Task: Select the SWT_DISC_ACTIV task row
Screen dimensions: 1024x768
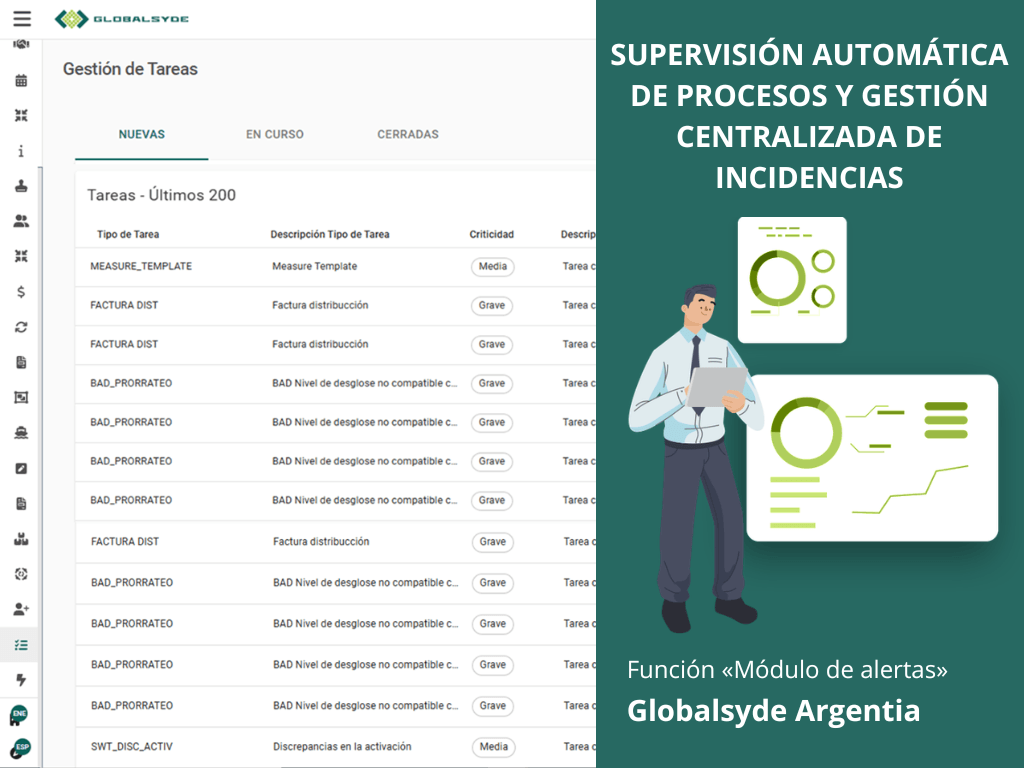Action: coord(336,746)
